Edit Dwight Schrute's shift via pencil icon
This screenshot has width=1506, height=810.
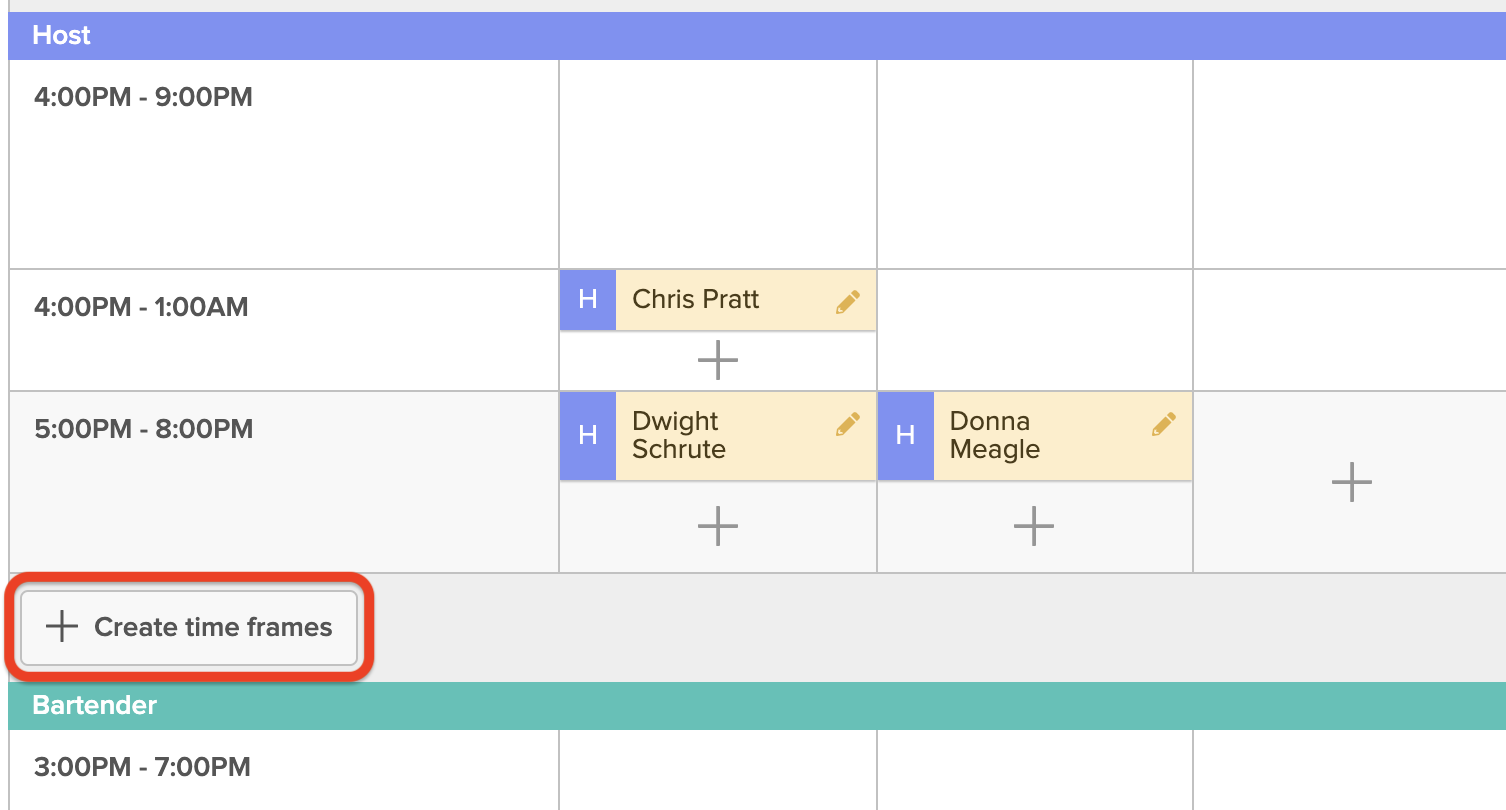coord(846,424)
